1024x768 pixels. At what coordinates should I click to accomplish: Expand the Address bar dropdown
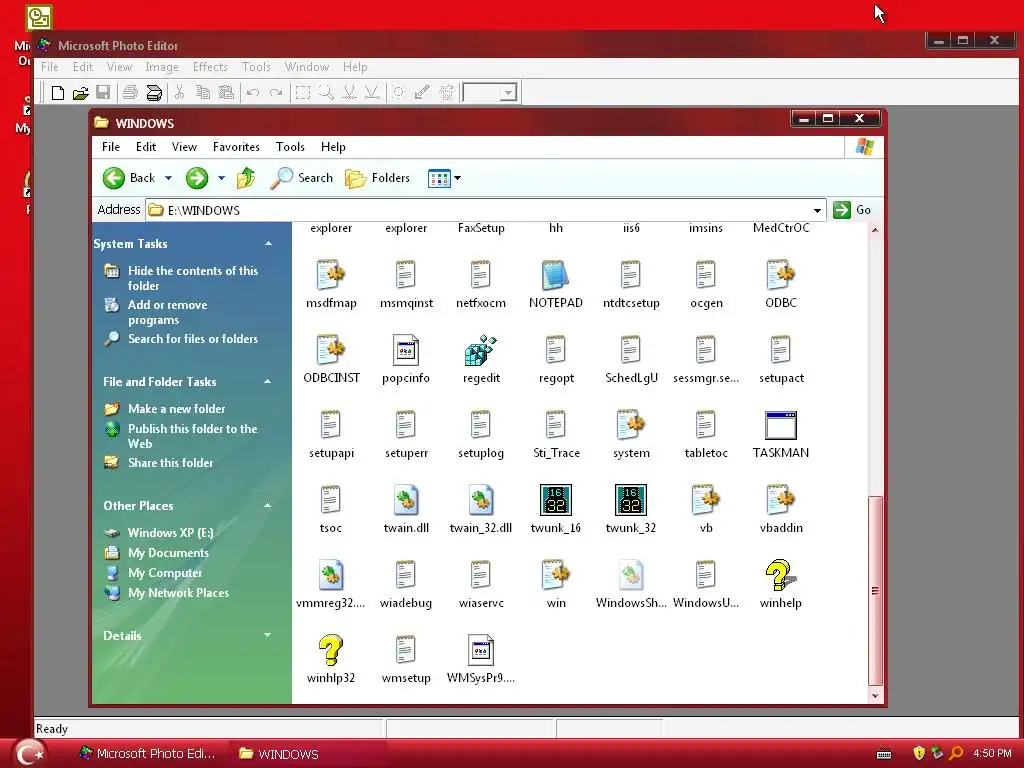coord(817,210)
